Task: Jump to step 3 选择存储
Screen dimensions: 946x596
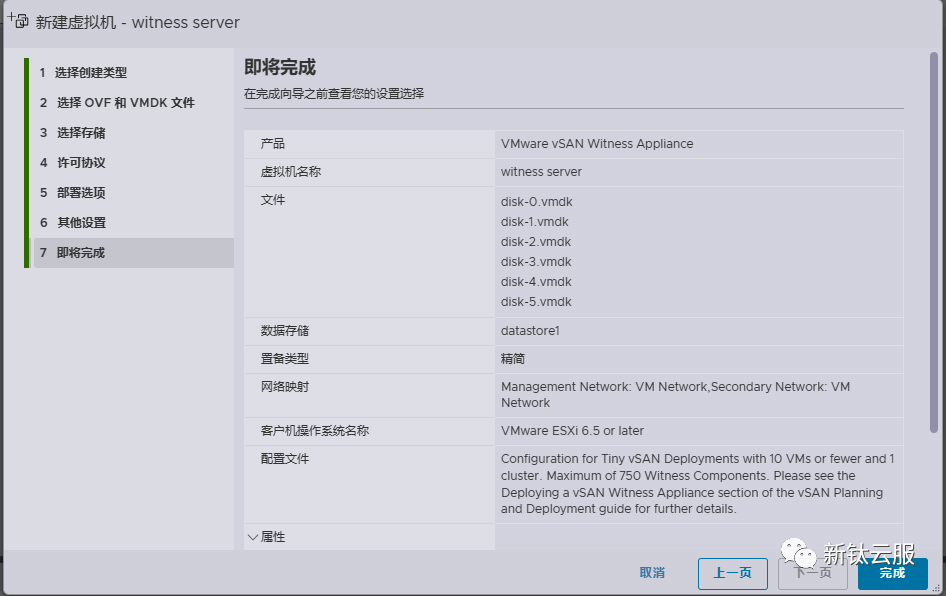Action: point(81,133)
